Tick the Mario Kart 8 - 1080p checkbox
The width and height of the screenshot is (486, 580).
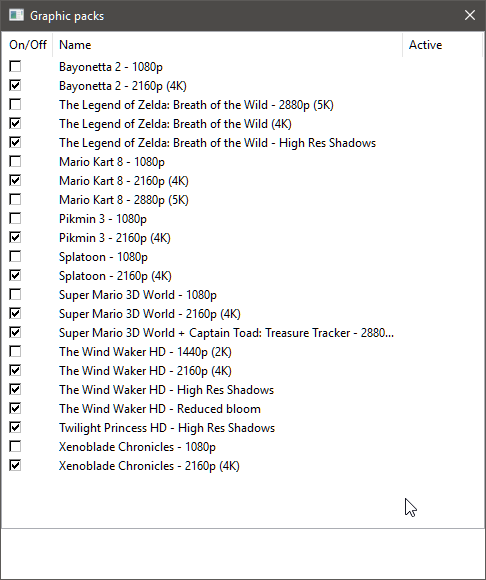click(15, 161)
